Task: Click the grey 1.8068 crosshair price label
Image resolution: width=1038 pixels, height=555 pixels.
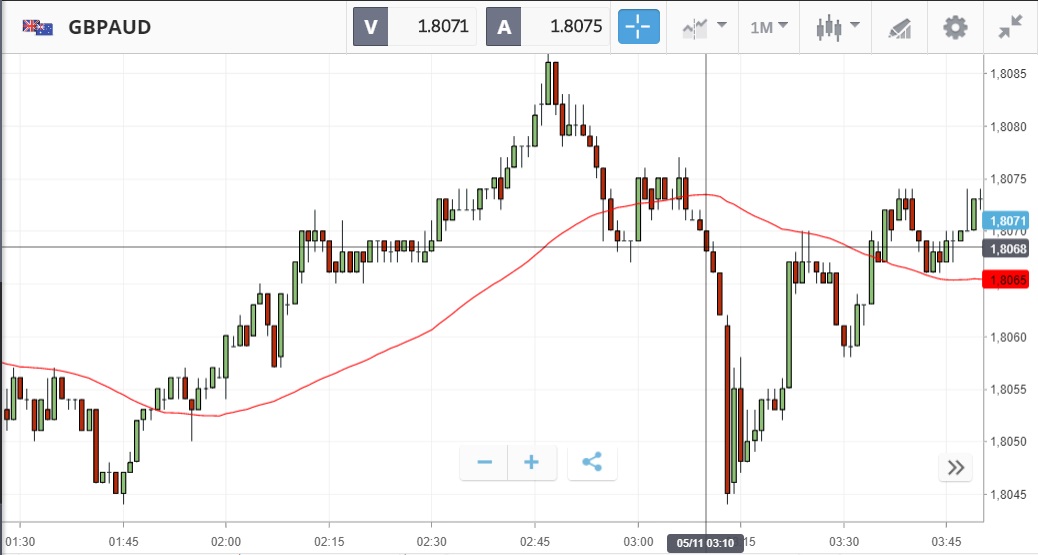Action: point(1009,248)
